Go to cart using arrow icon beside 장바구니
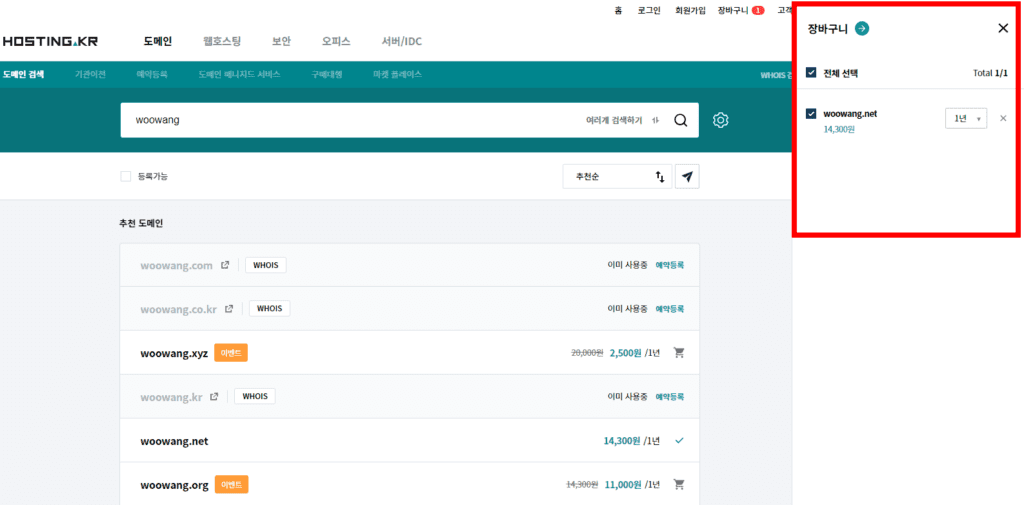 coord(862,29)
